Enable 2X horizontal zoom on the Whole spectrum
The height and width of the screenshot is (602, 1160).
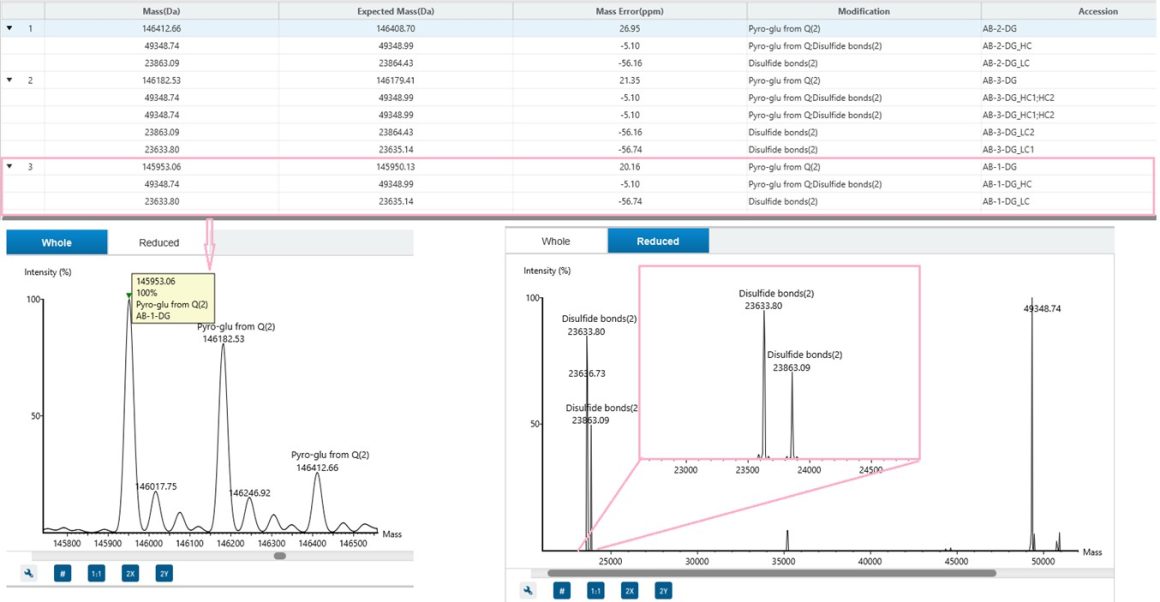point(129,572)
